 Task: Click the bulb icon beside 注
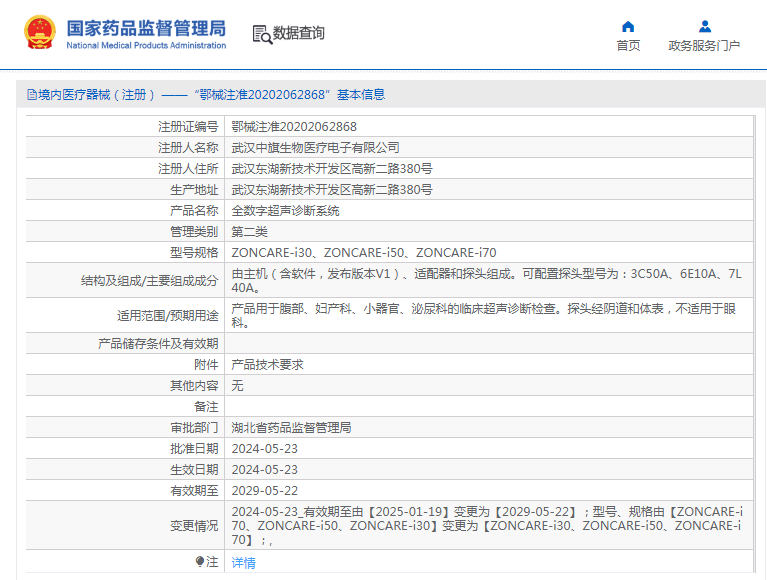(200, 562)
